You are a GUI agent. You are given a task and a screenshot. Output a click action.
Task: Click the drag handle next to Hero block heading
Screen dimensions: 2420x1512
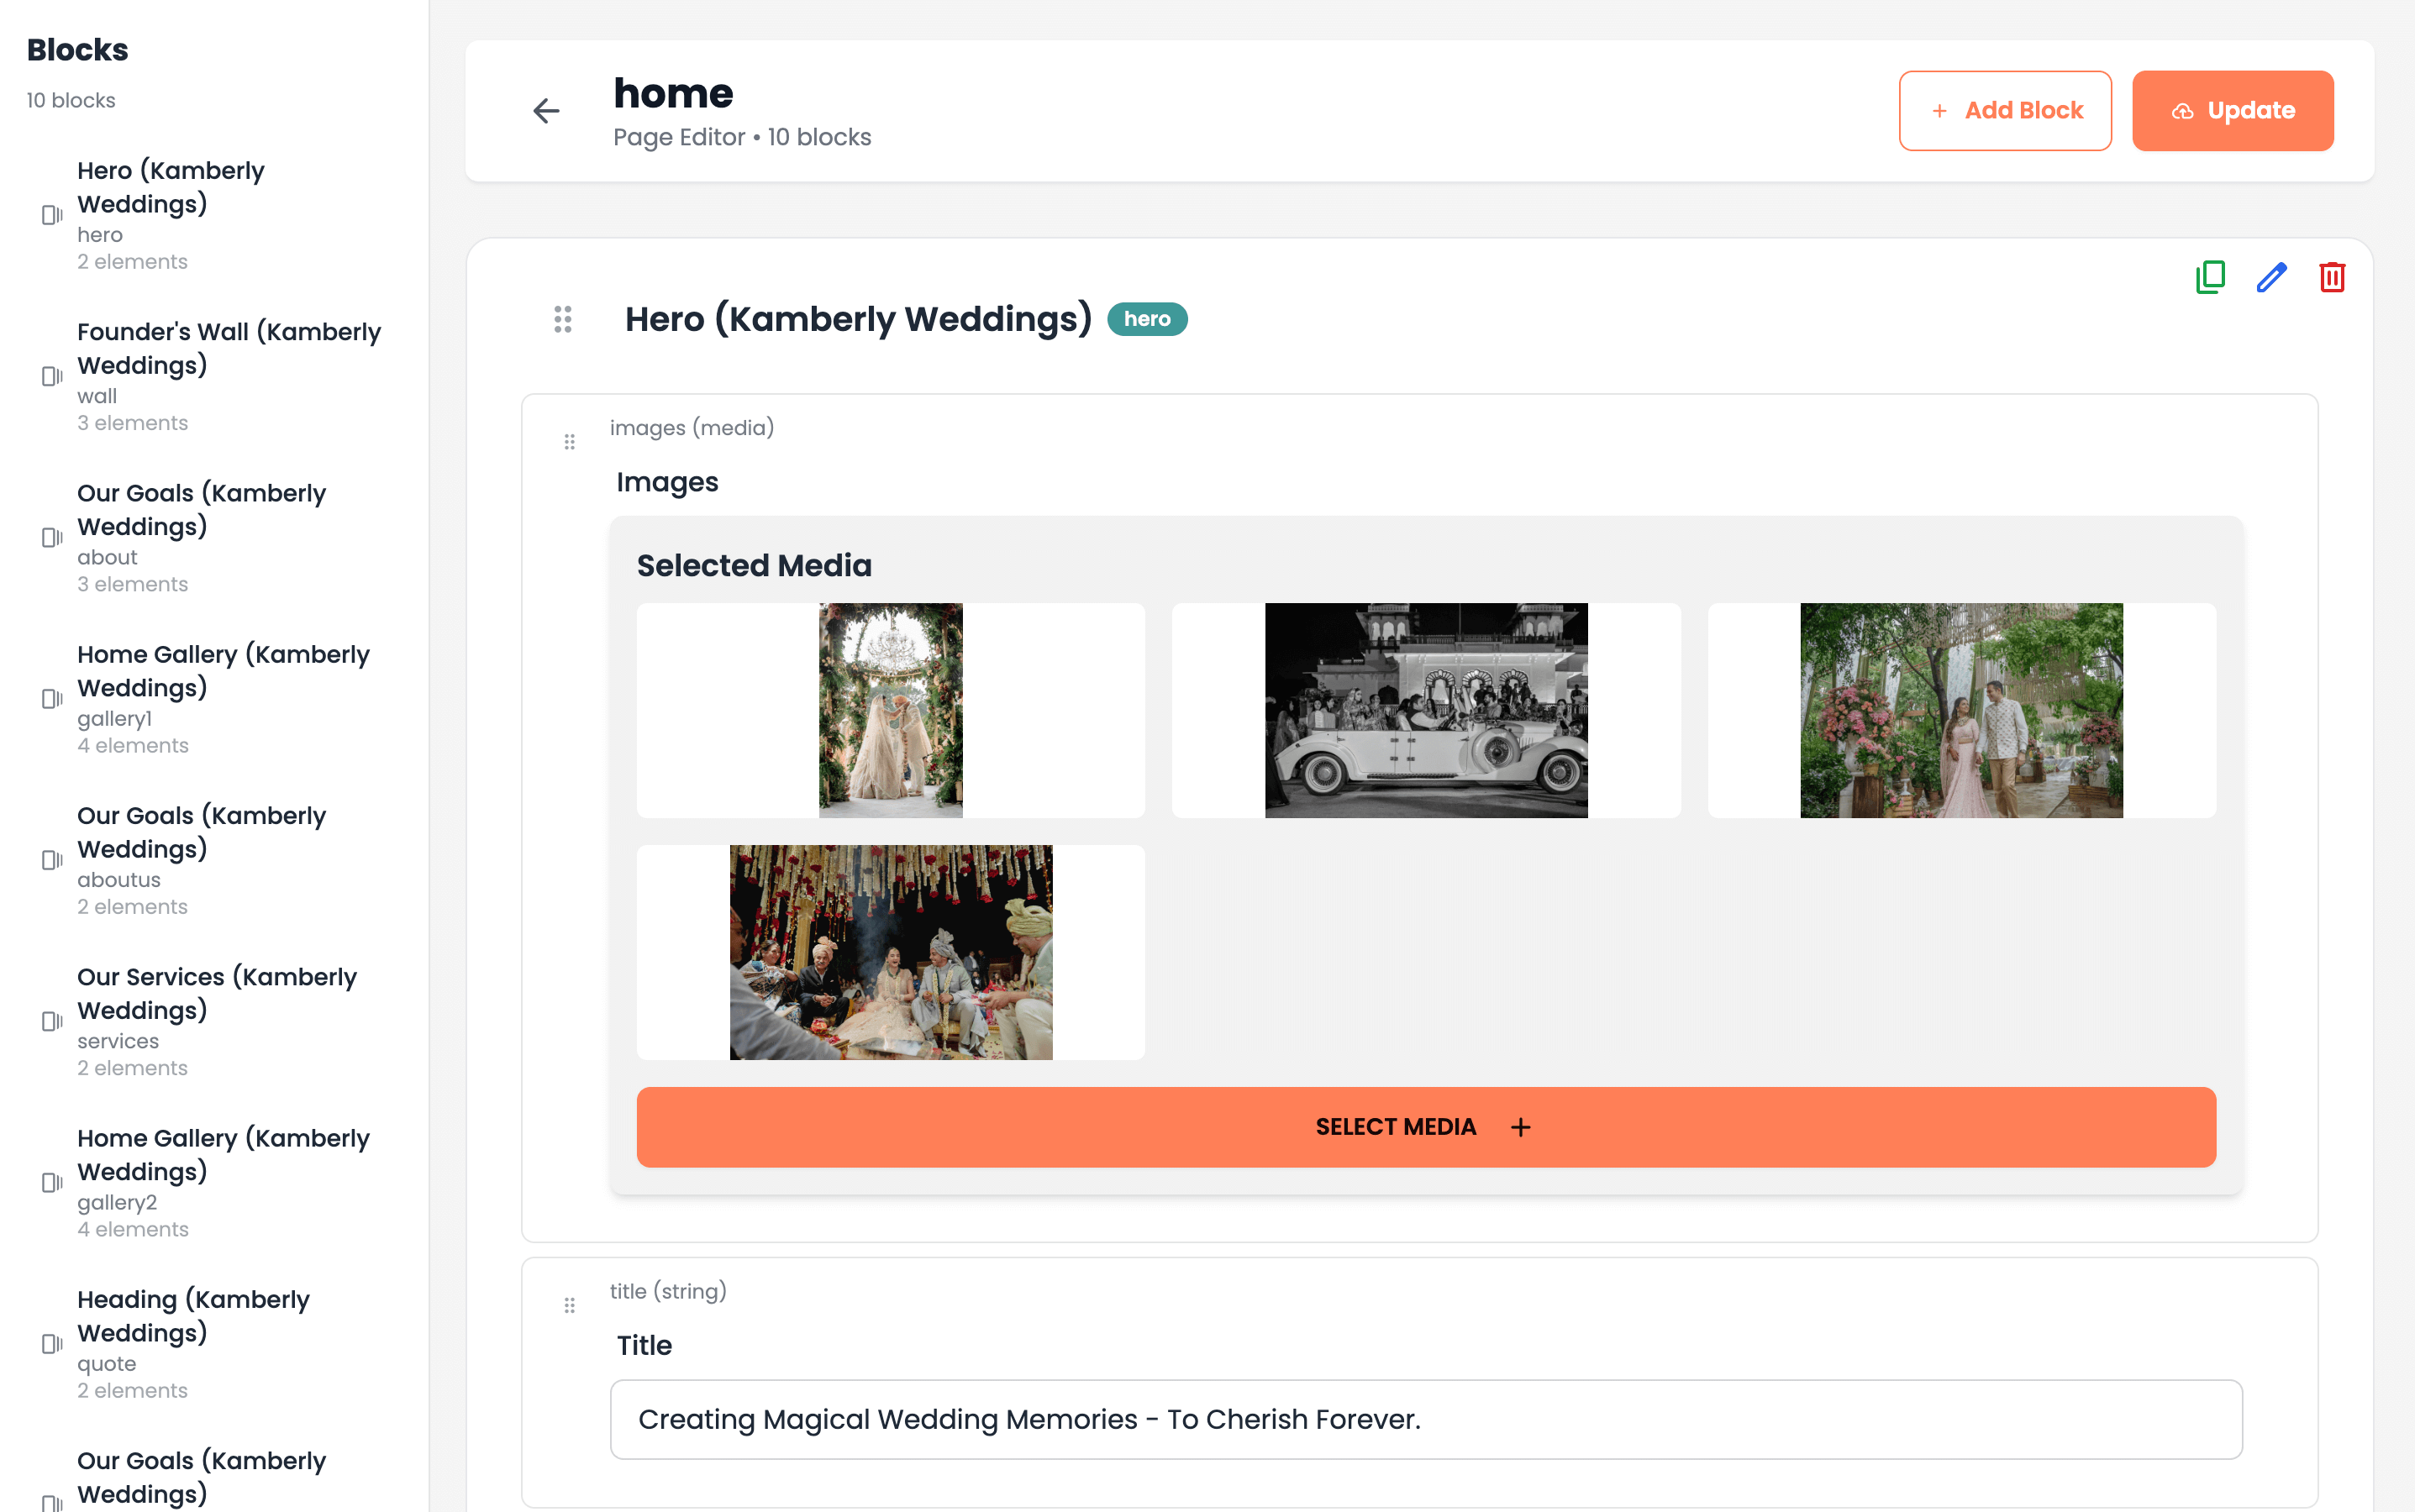click(x=563, y=319)
